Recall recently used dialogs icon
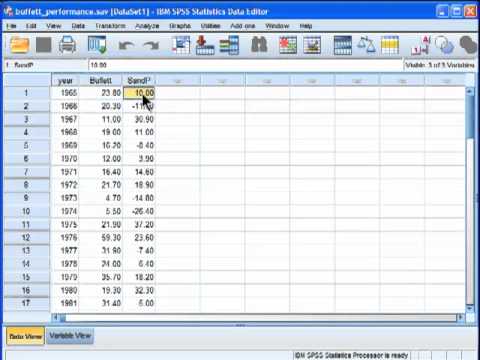 click(97, 45)
